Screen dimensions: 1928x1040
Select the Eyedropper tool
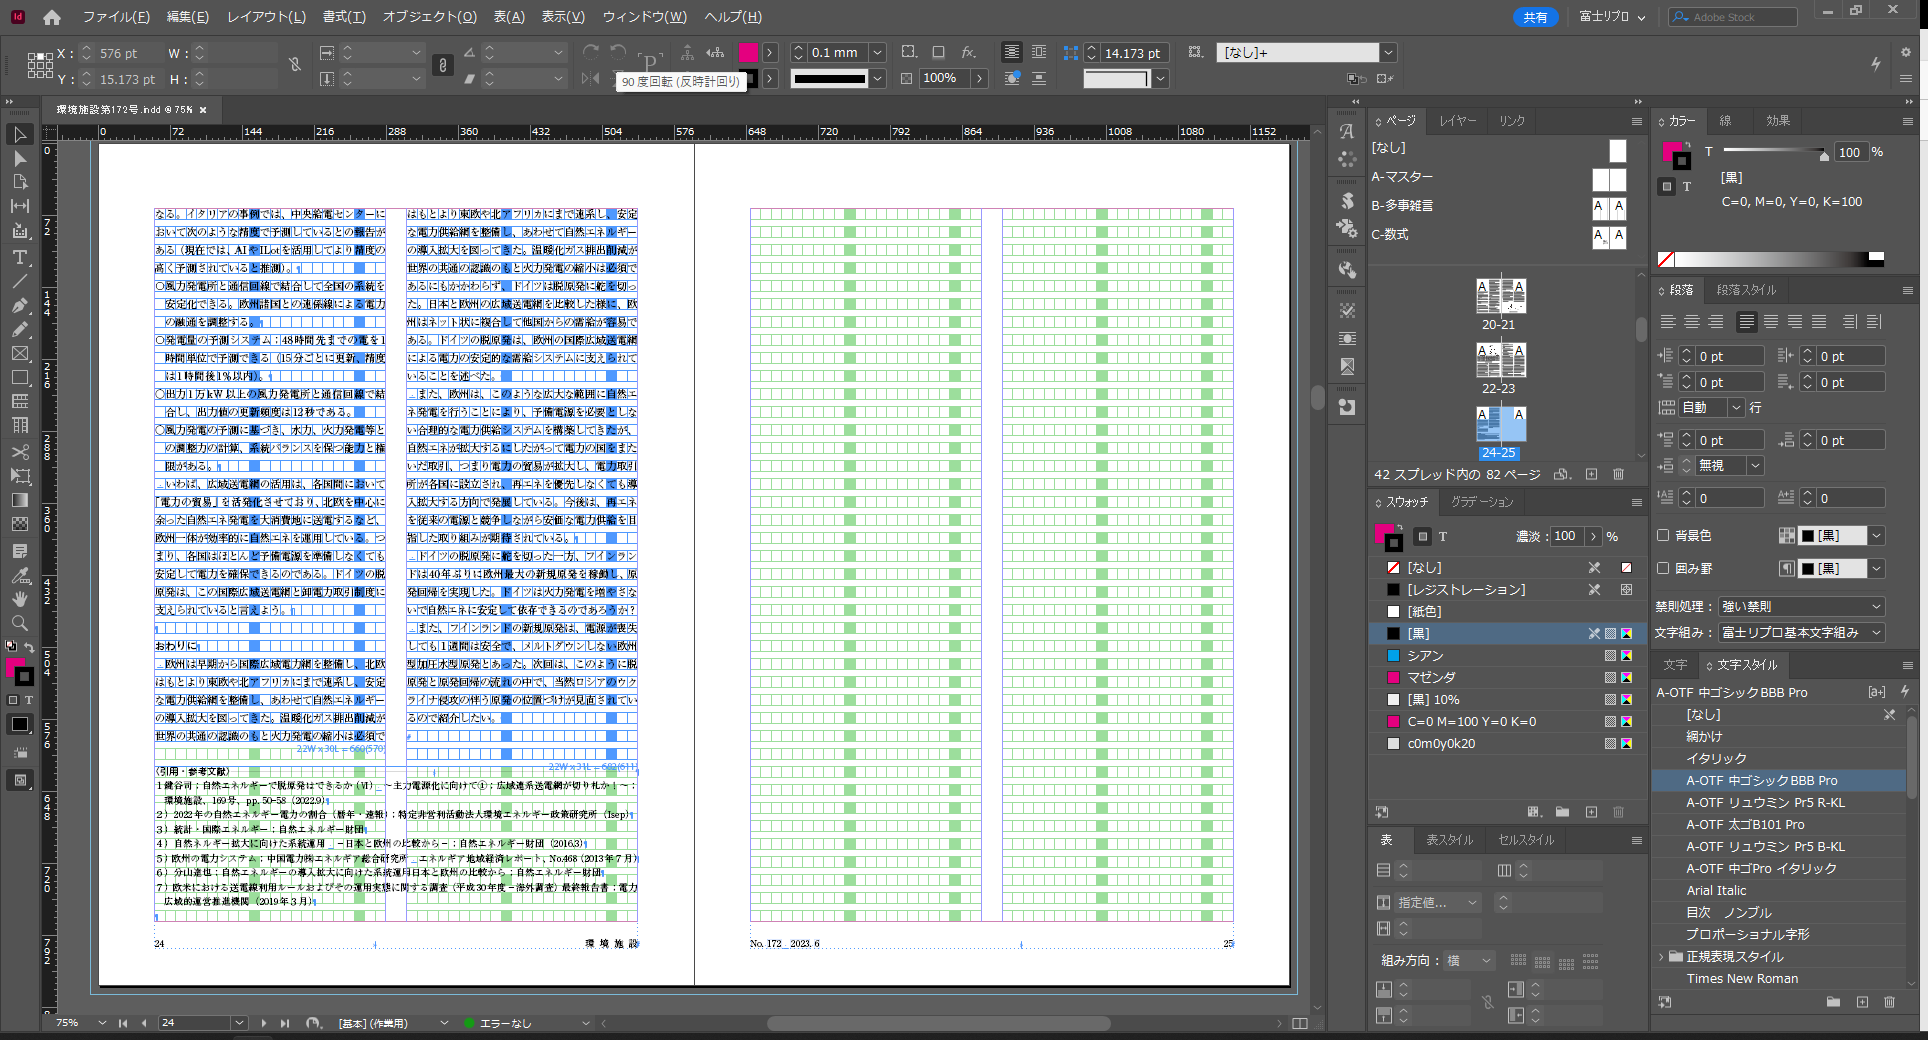(x=20, y=575)
